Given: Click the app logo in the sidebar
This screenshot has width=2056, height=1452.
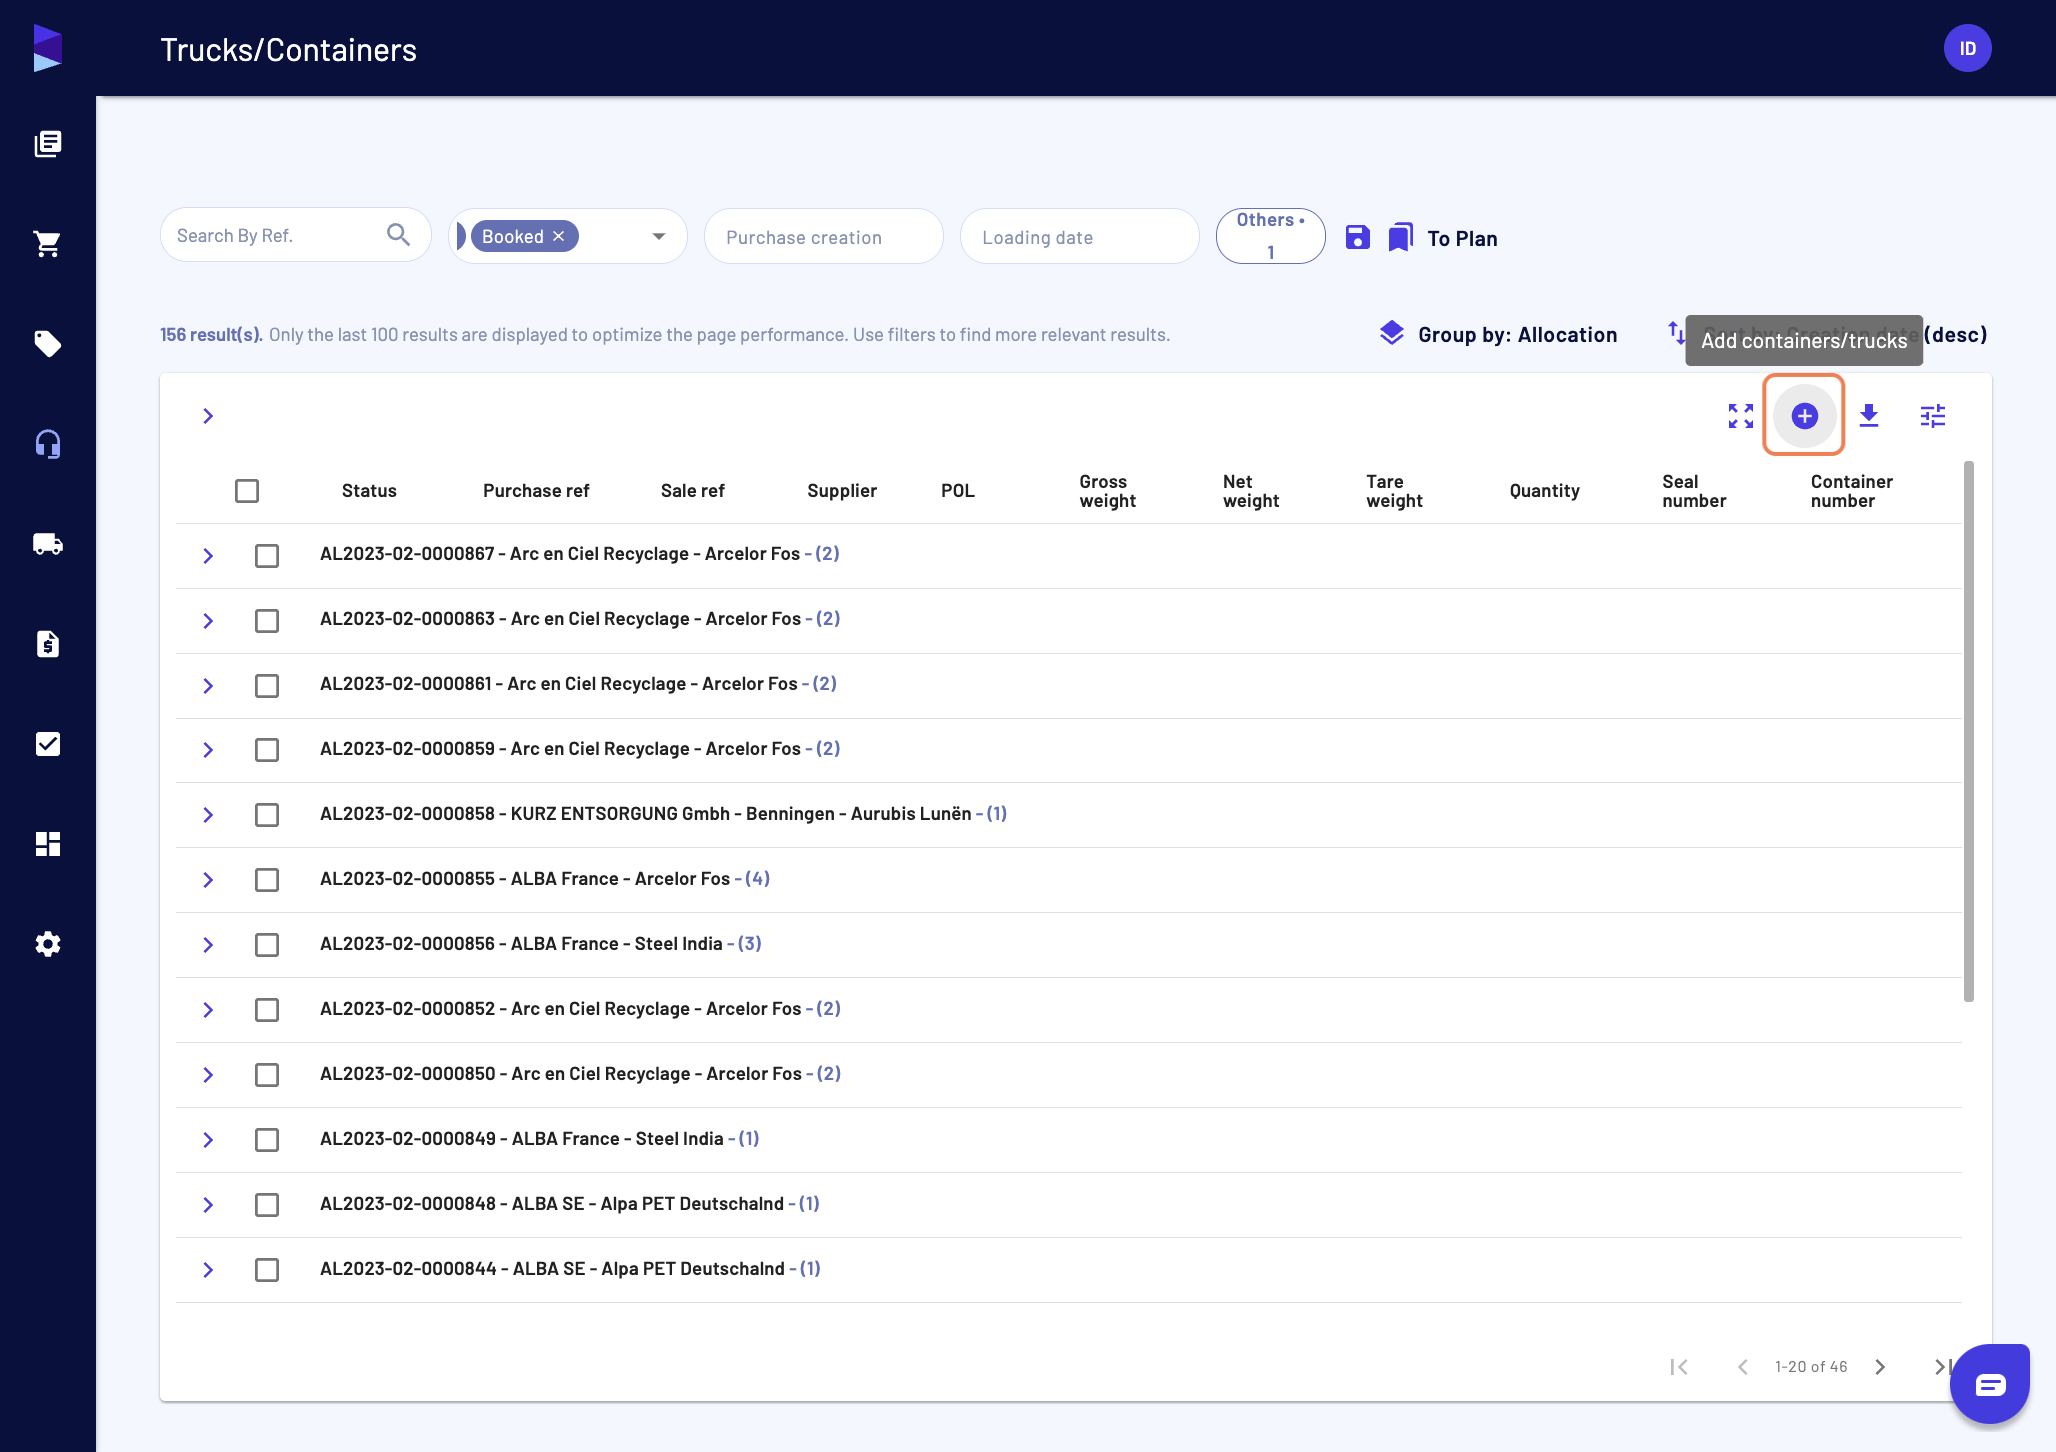Looking at the screenshot, I should point(47,48).
